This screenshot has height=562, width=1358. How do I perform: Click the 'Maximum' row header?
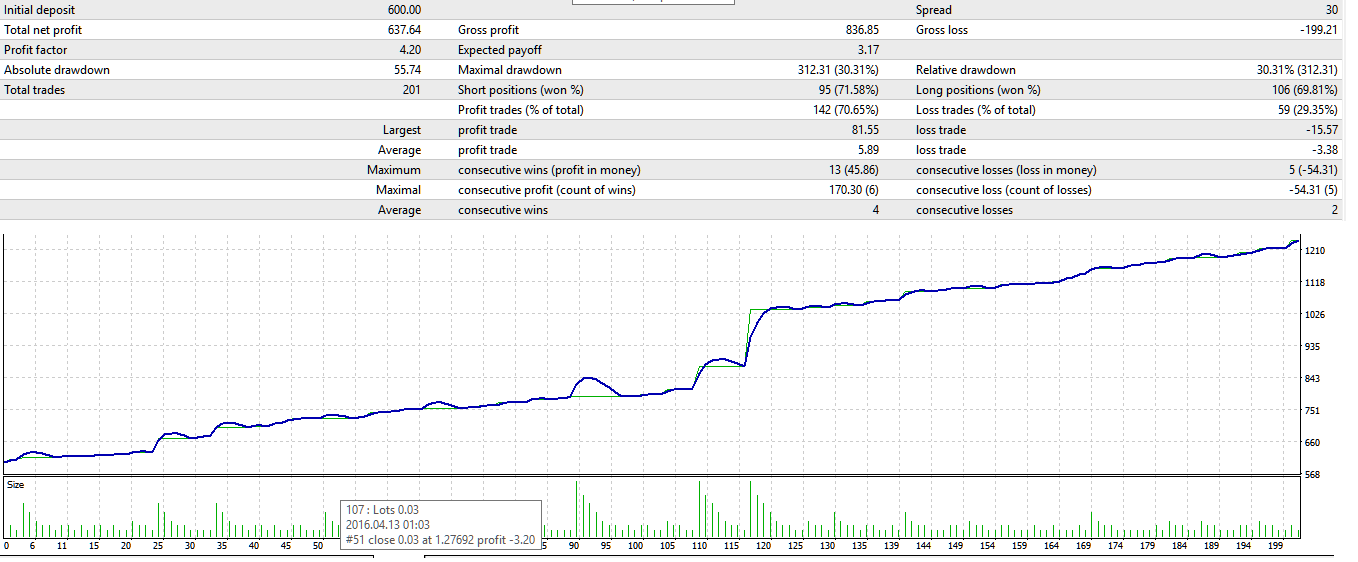394,170
